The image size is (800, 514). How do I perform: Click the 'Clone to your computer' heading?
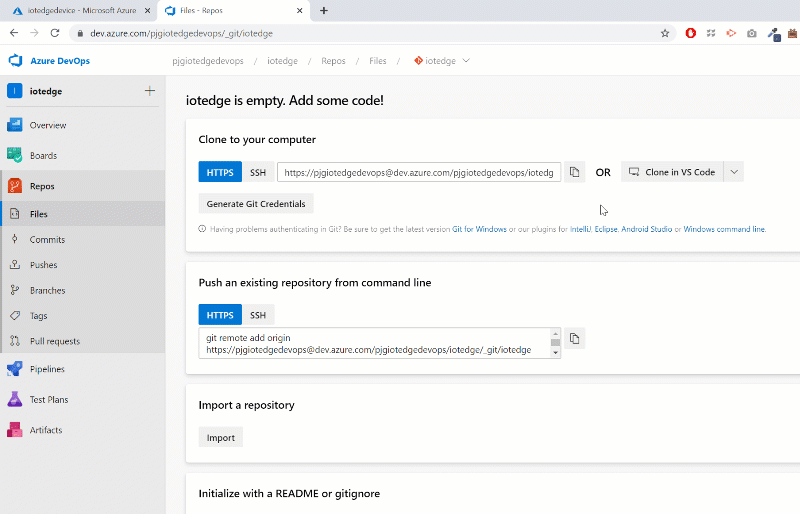click(257, 139)
